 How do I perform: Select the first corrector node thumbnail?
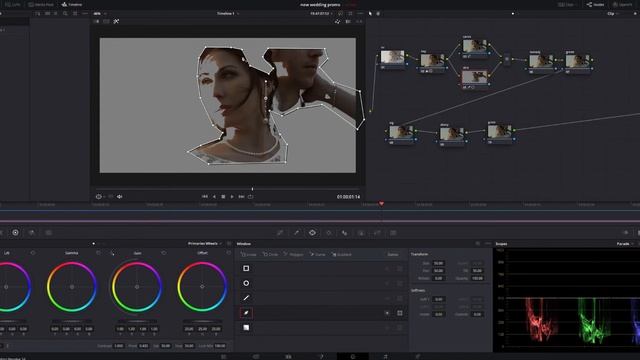tap(393, 57)
